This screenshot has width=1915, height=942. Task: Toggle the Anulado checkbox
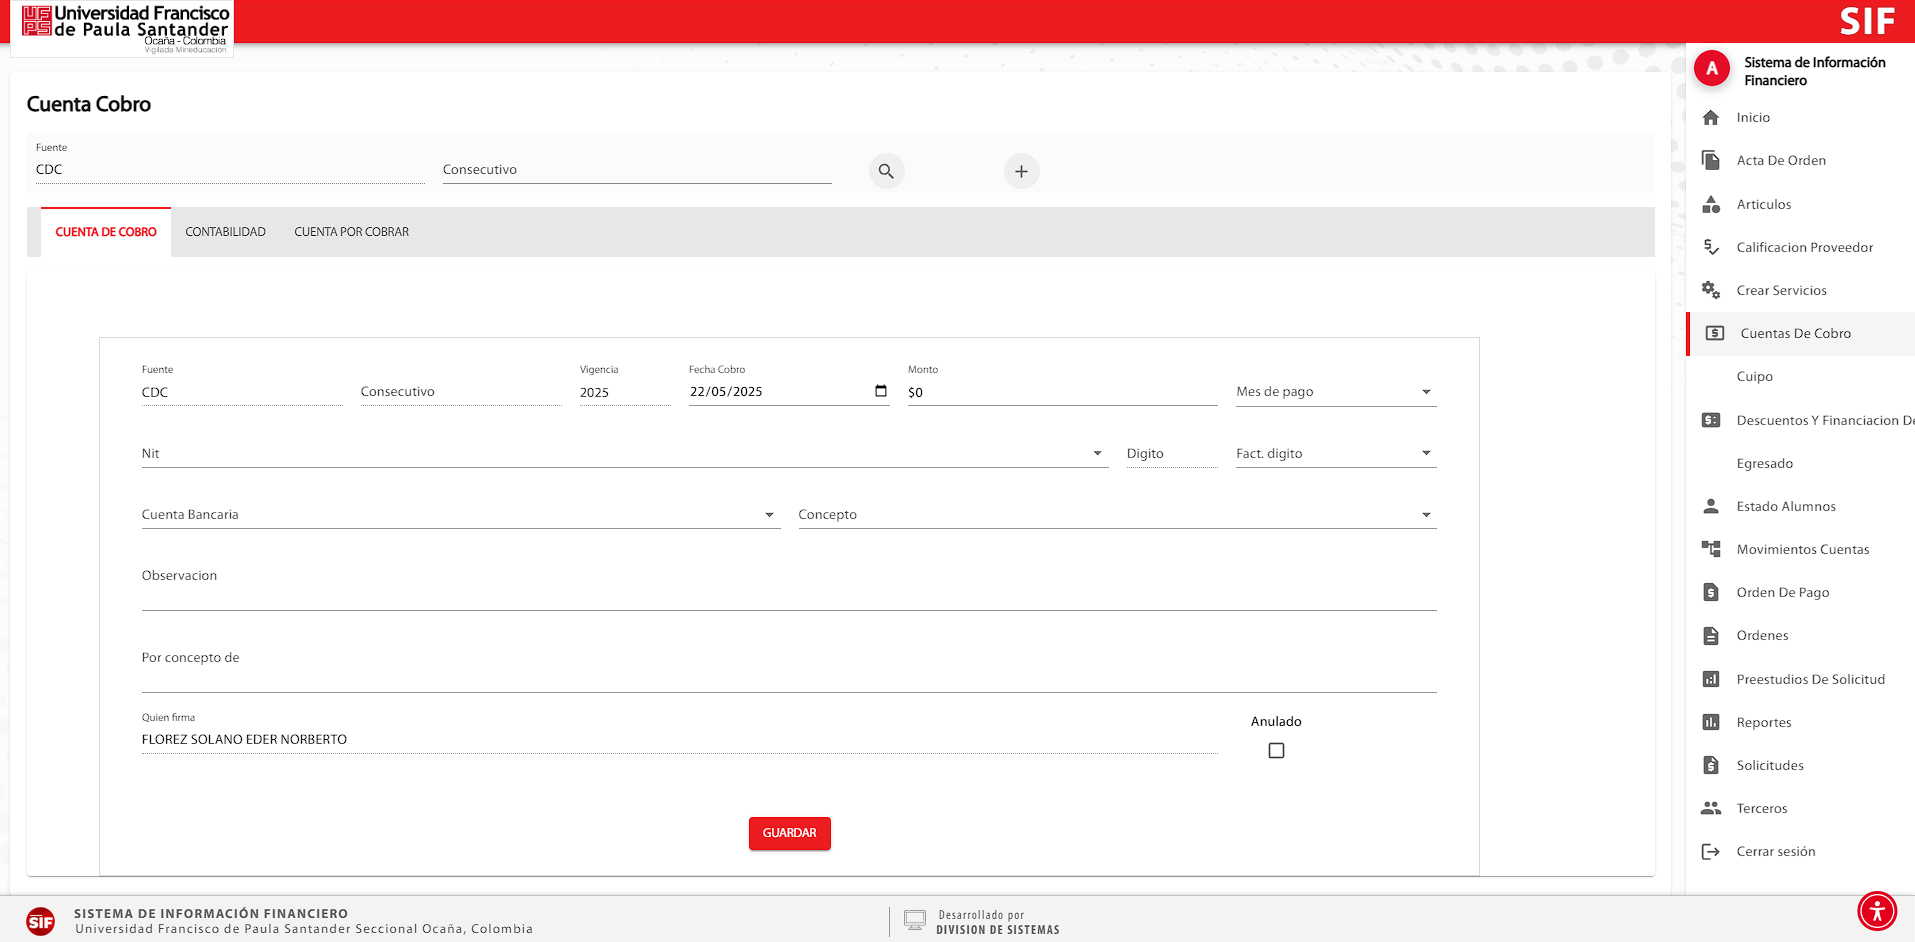[x=1276, y=750]
